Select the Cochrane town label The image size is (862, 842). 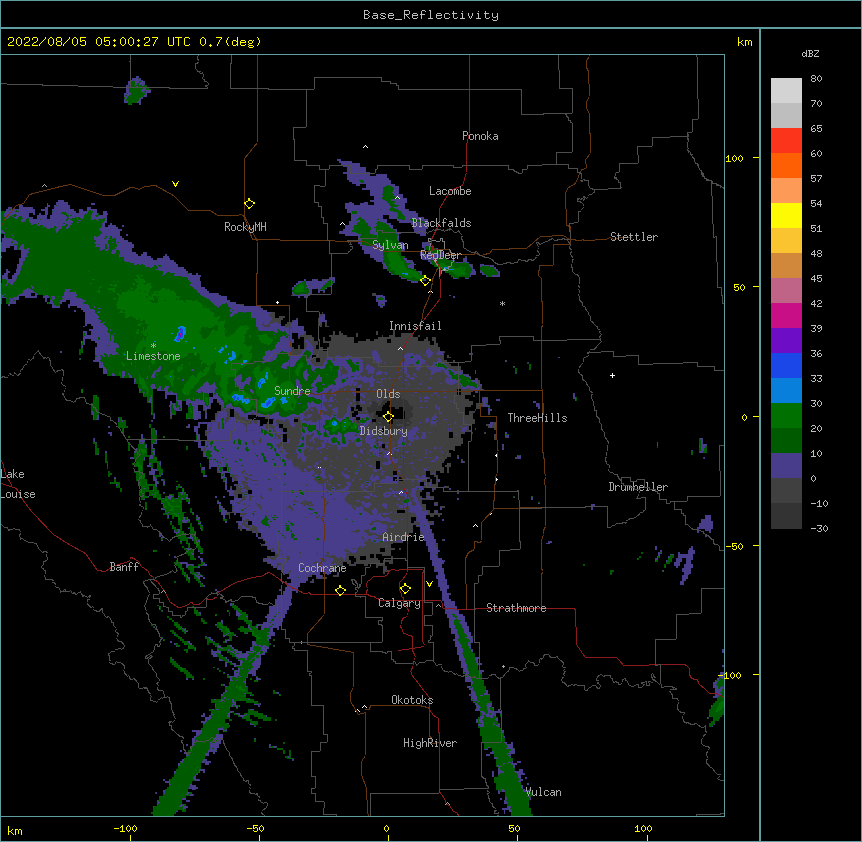322,568
